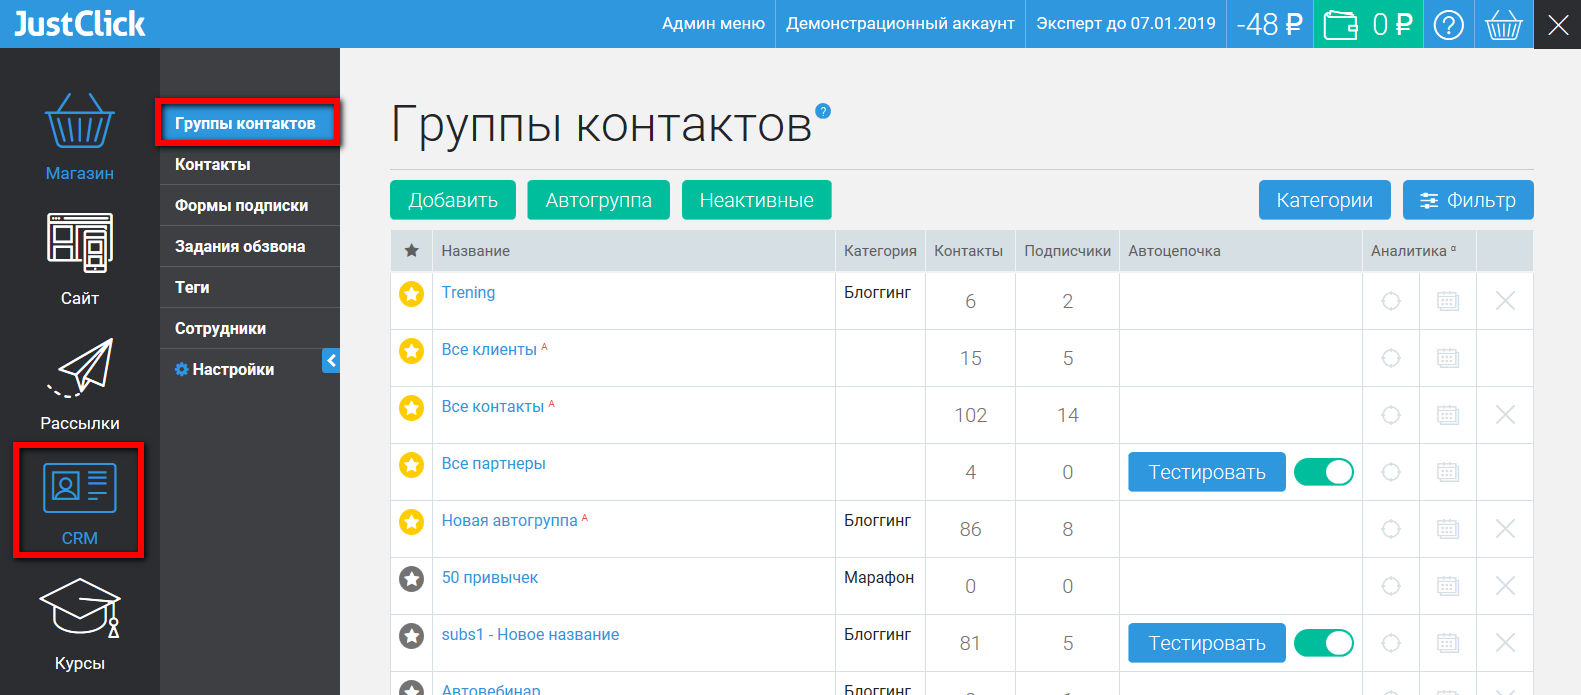Click the help question mark in header
The width and height of the screenshot is (1581, 695).
[1448, 24]
